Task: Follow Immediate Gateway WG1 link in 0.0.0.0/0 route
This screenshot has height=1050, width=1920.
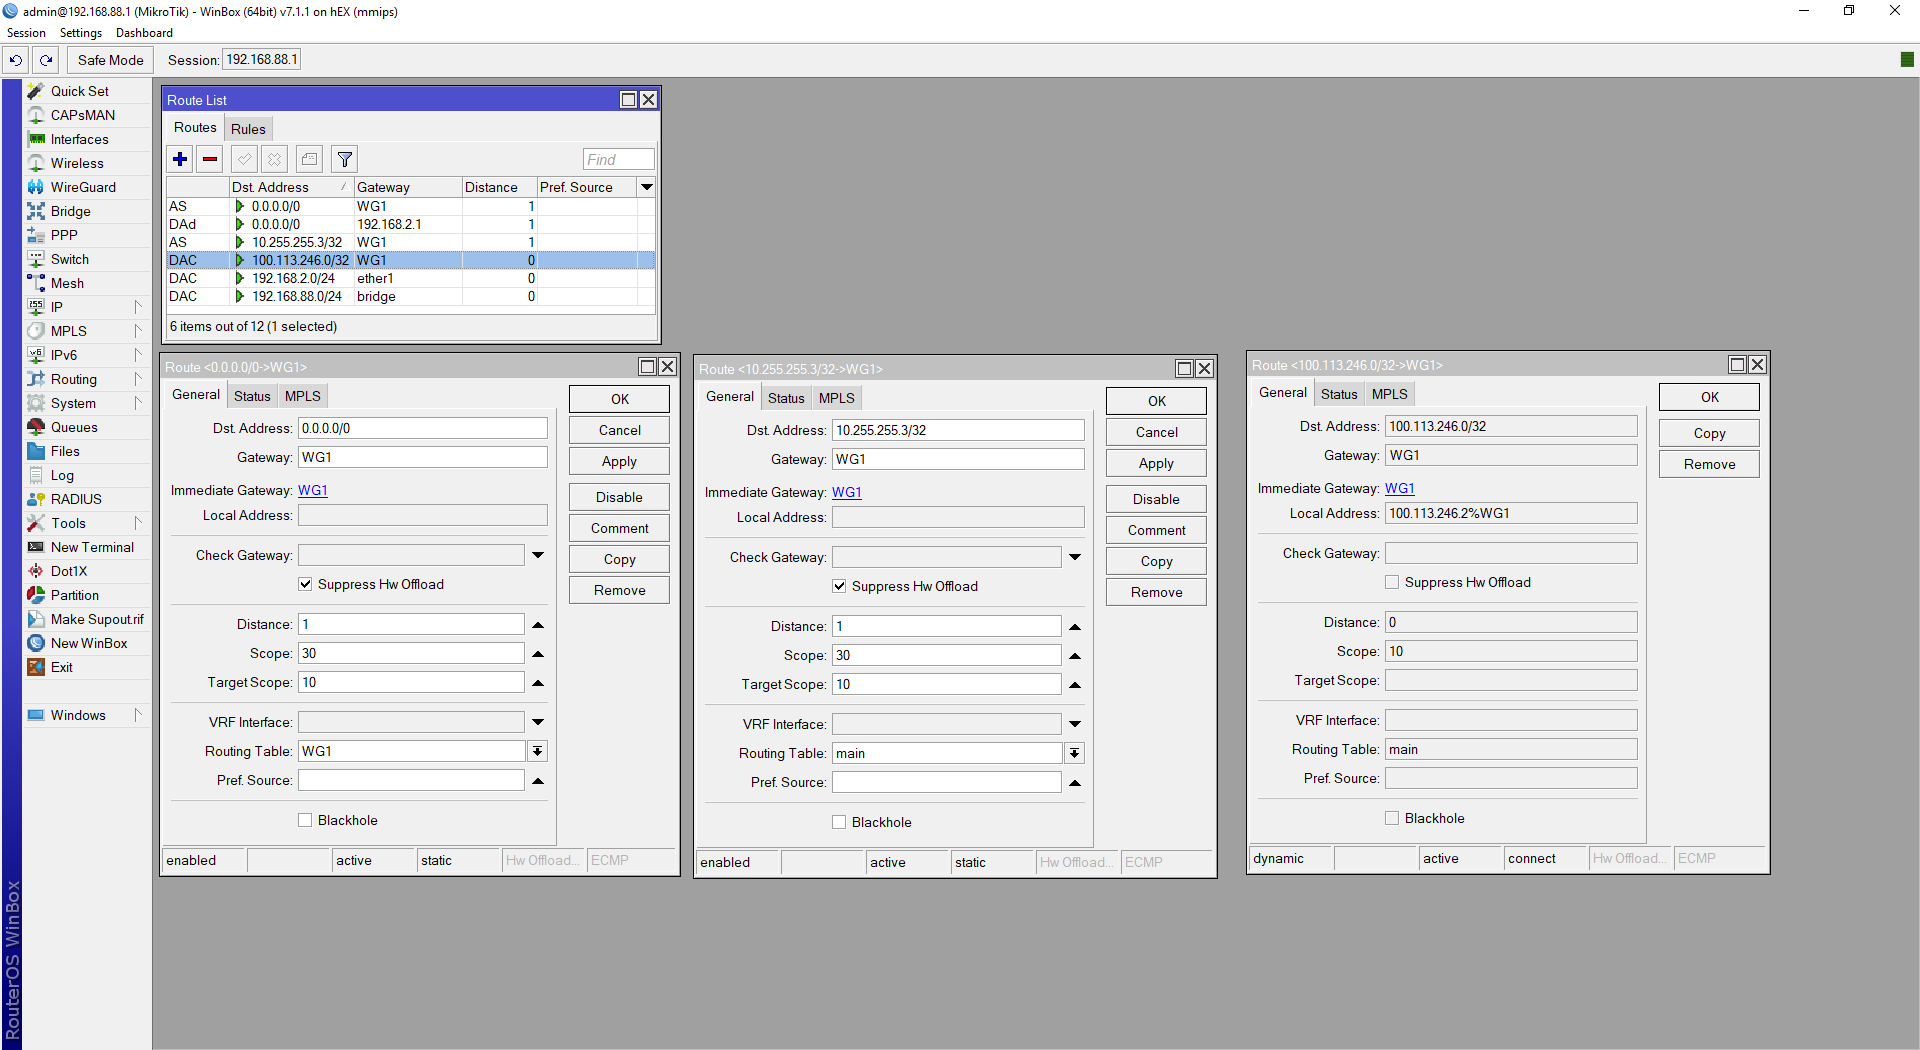Action: [313, 490]
